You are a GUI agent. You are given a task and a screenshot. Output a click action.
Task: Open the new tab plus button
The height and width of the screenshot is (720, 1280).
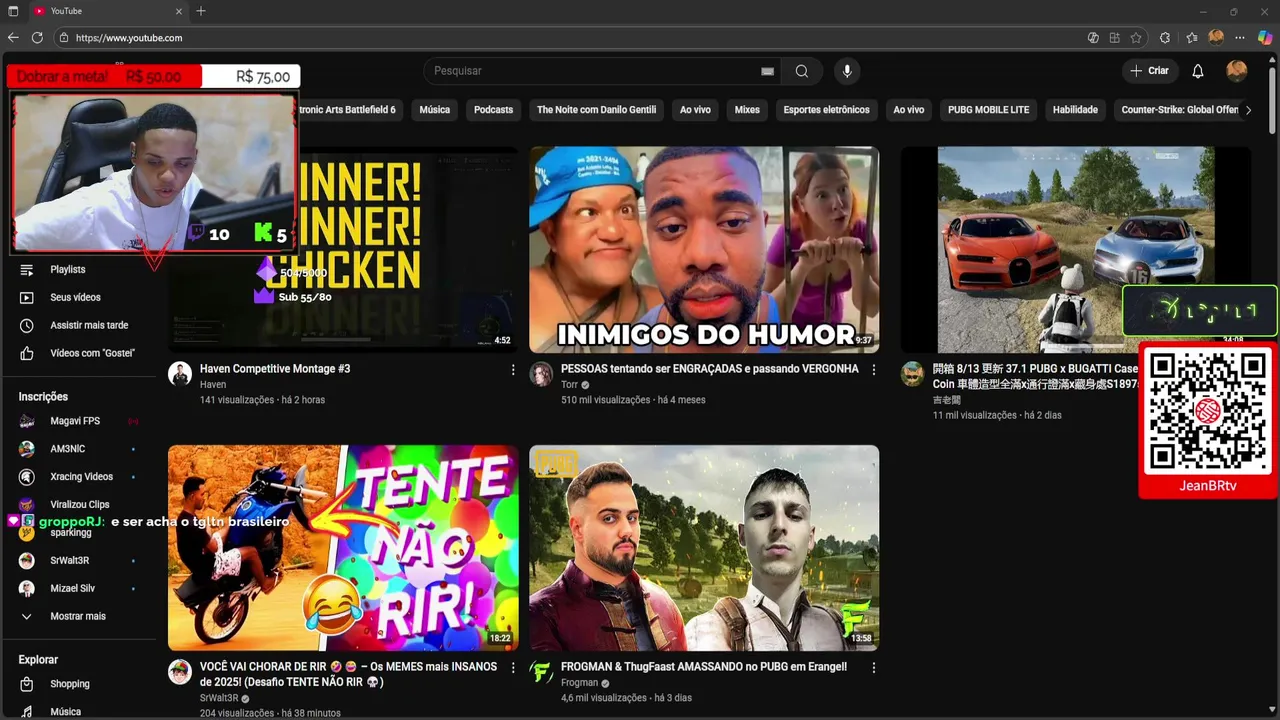click(x=201, y=11)
